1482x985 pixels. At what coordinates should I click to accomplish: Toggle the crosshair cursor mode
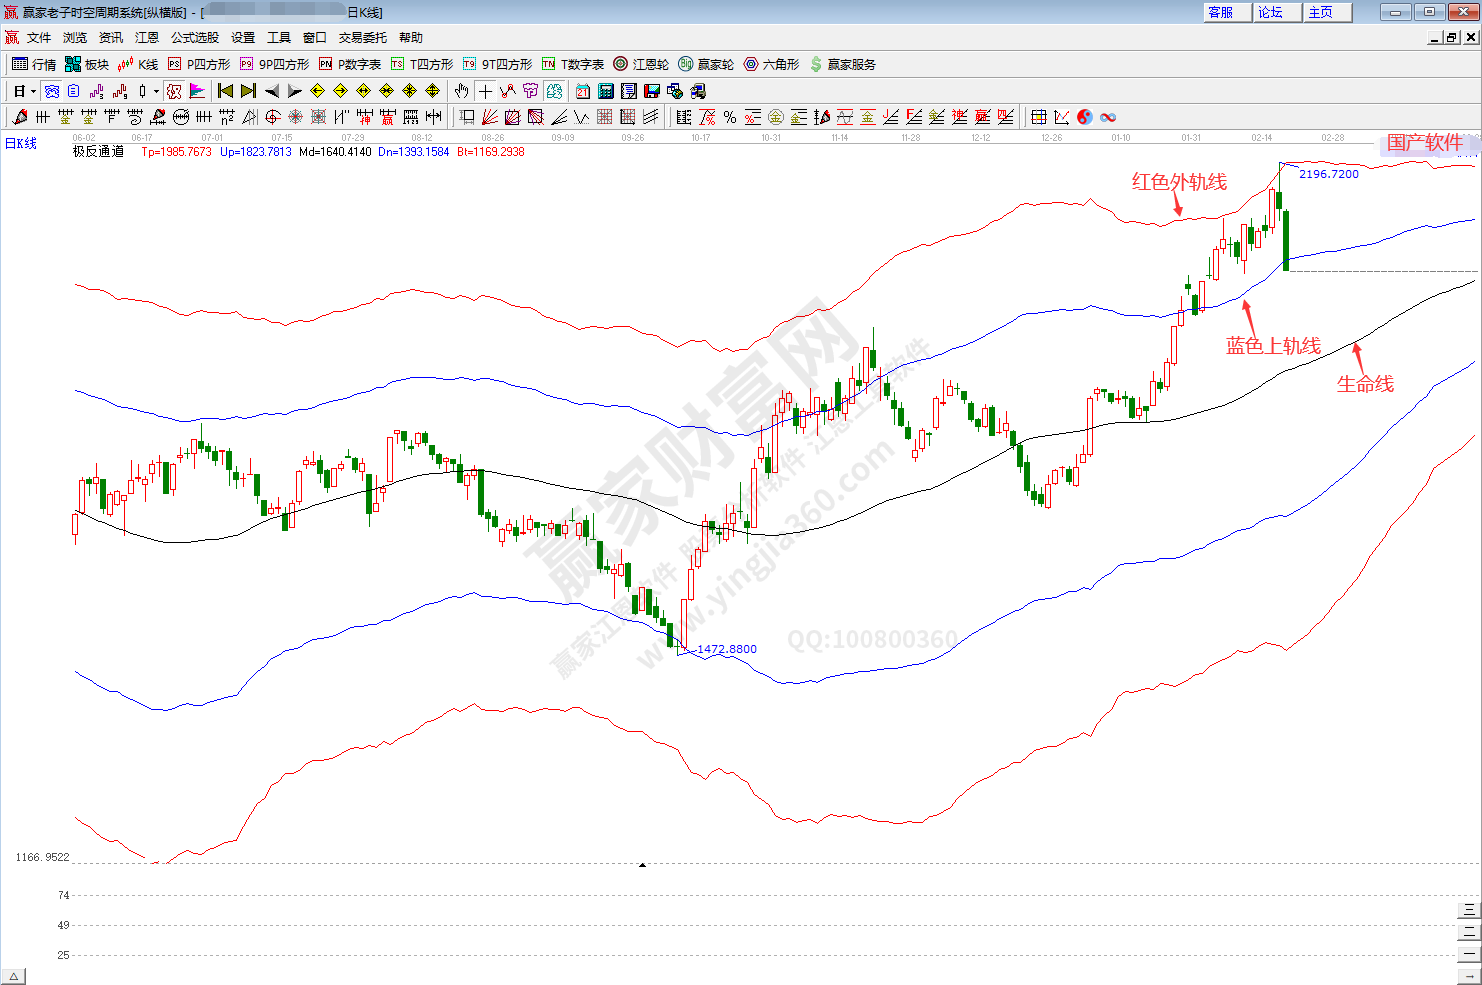(x=485, y=91)
